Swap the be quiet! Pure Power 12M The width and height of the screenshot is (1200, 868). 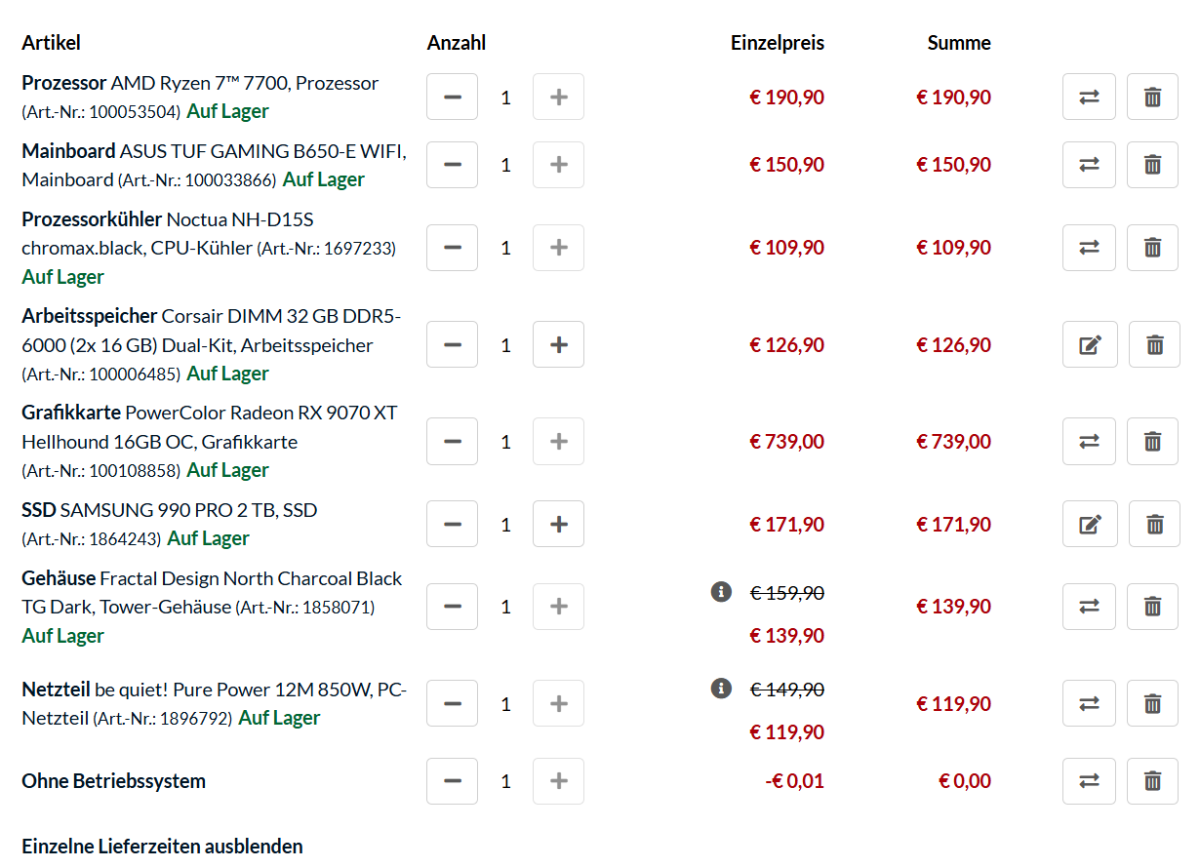click(1089, 704)
